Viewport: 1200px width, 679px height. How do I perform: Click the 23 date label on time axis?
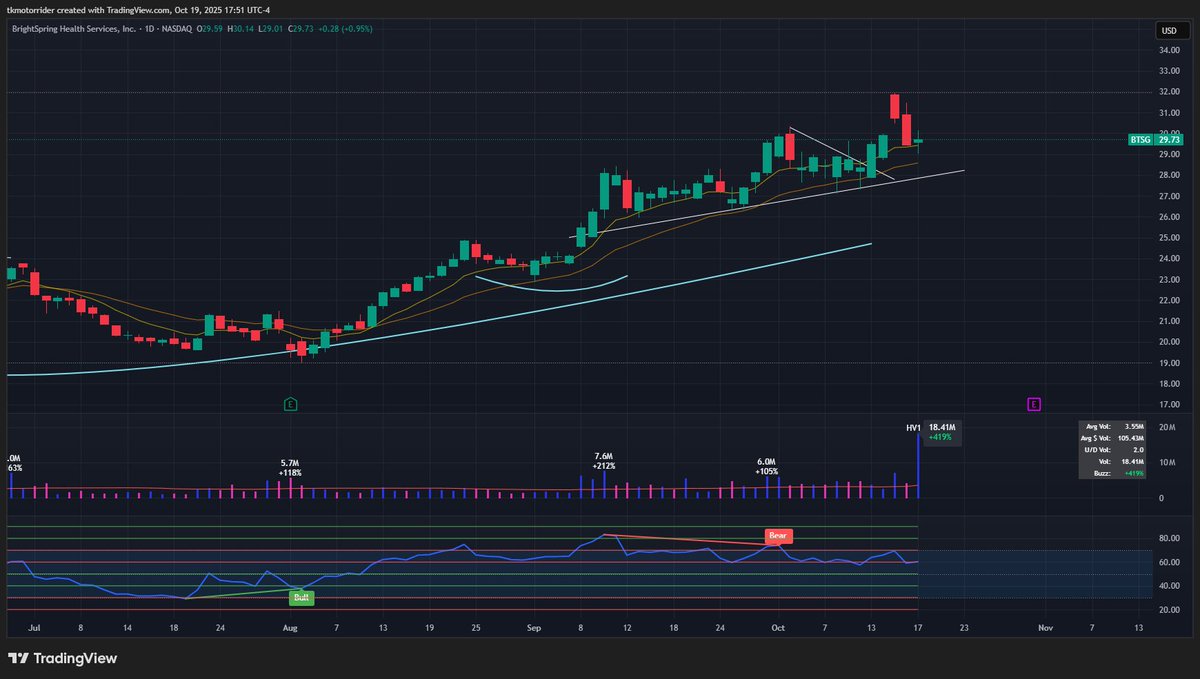[x=964, y=628]
